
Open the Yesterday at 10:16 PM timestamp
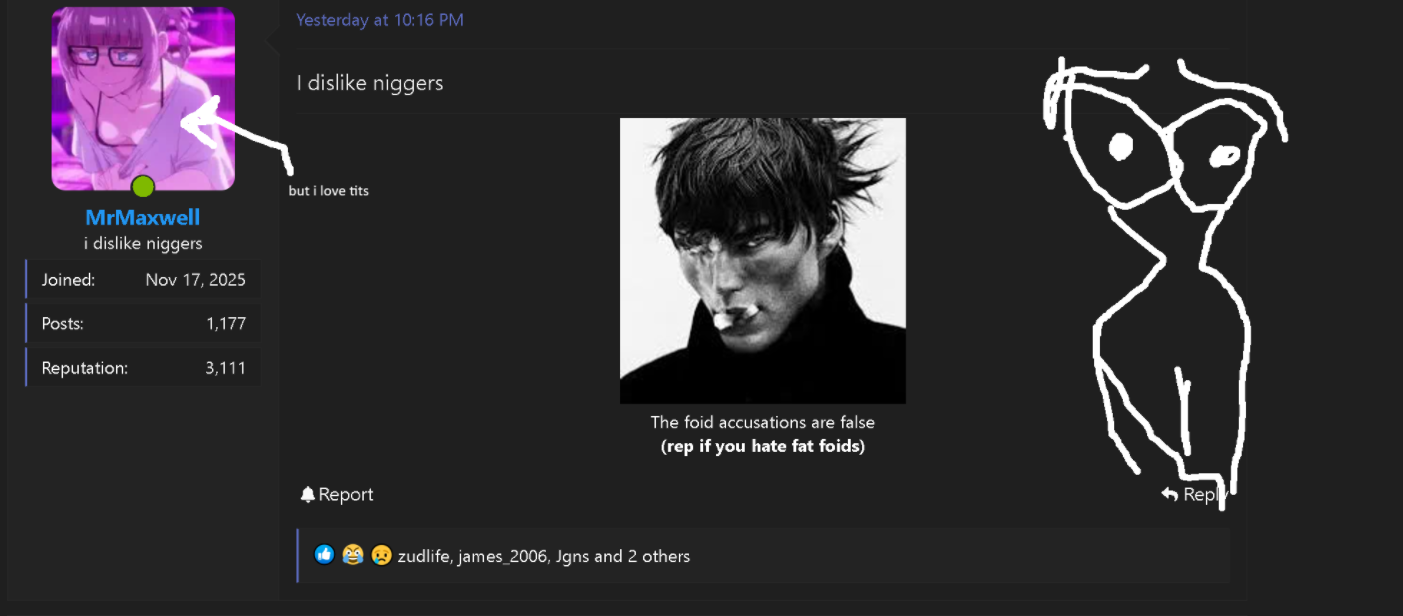380,20
